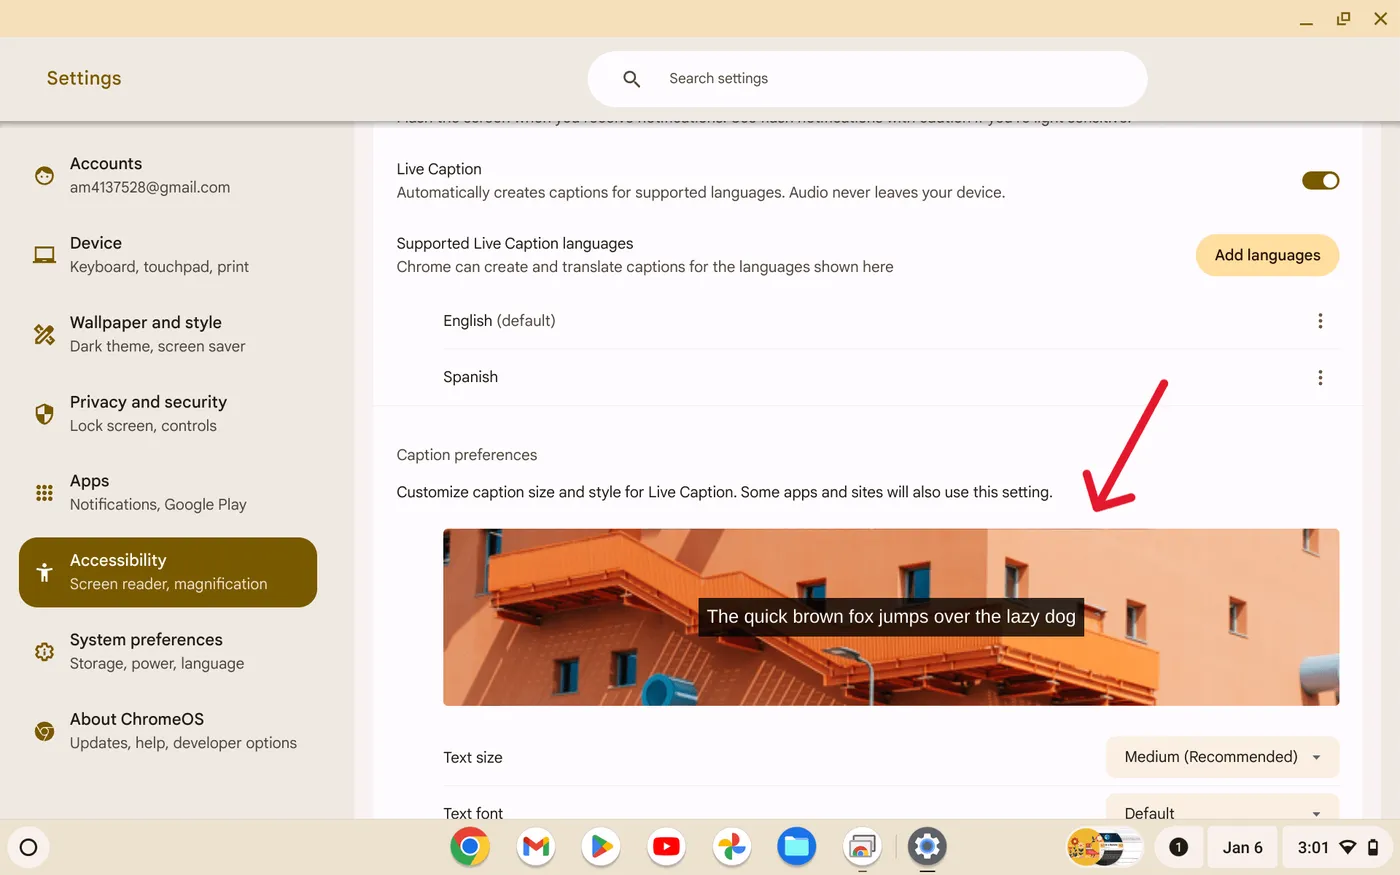The image size is (1400, 875).
Task: Open YouTube from the shelf
Action: tap(666, 847)
